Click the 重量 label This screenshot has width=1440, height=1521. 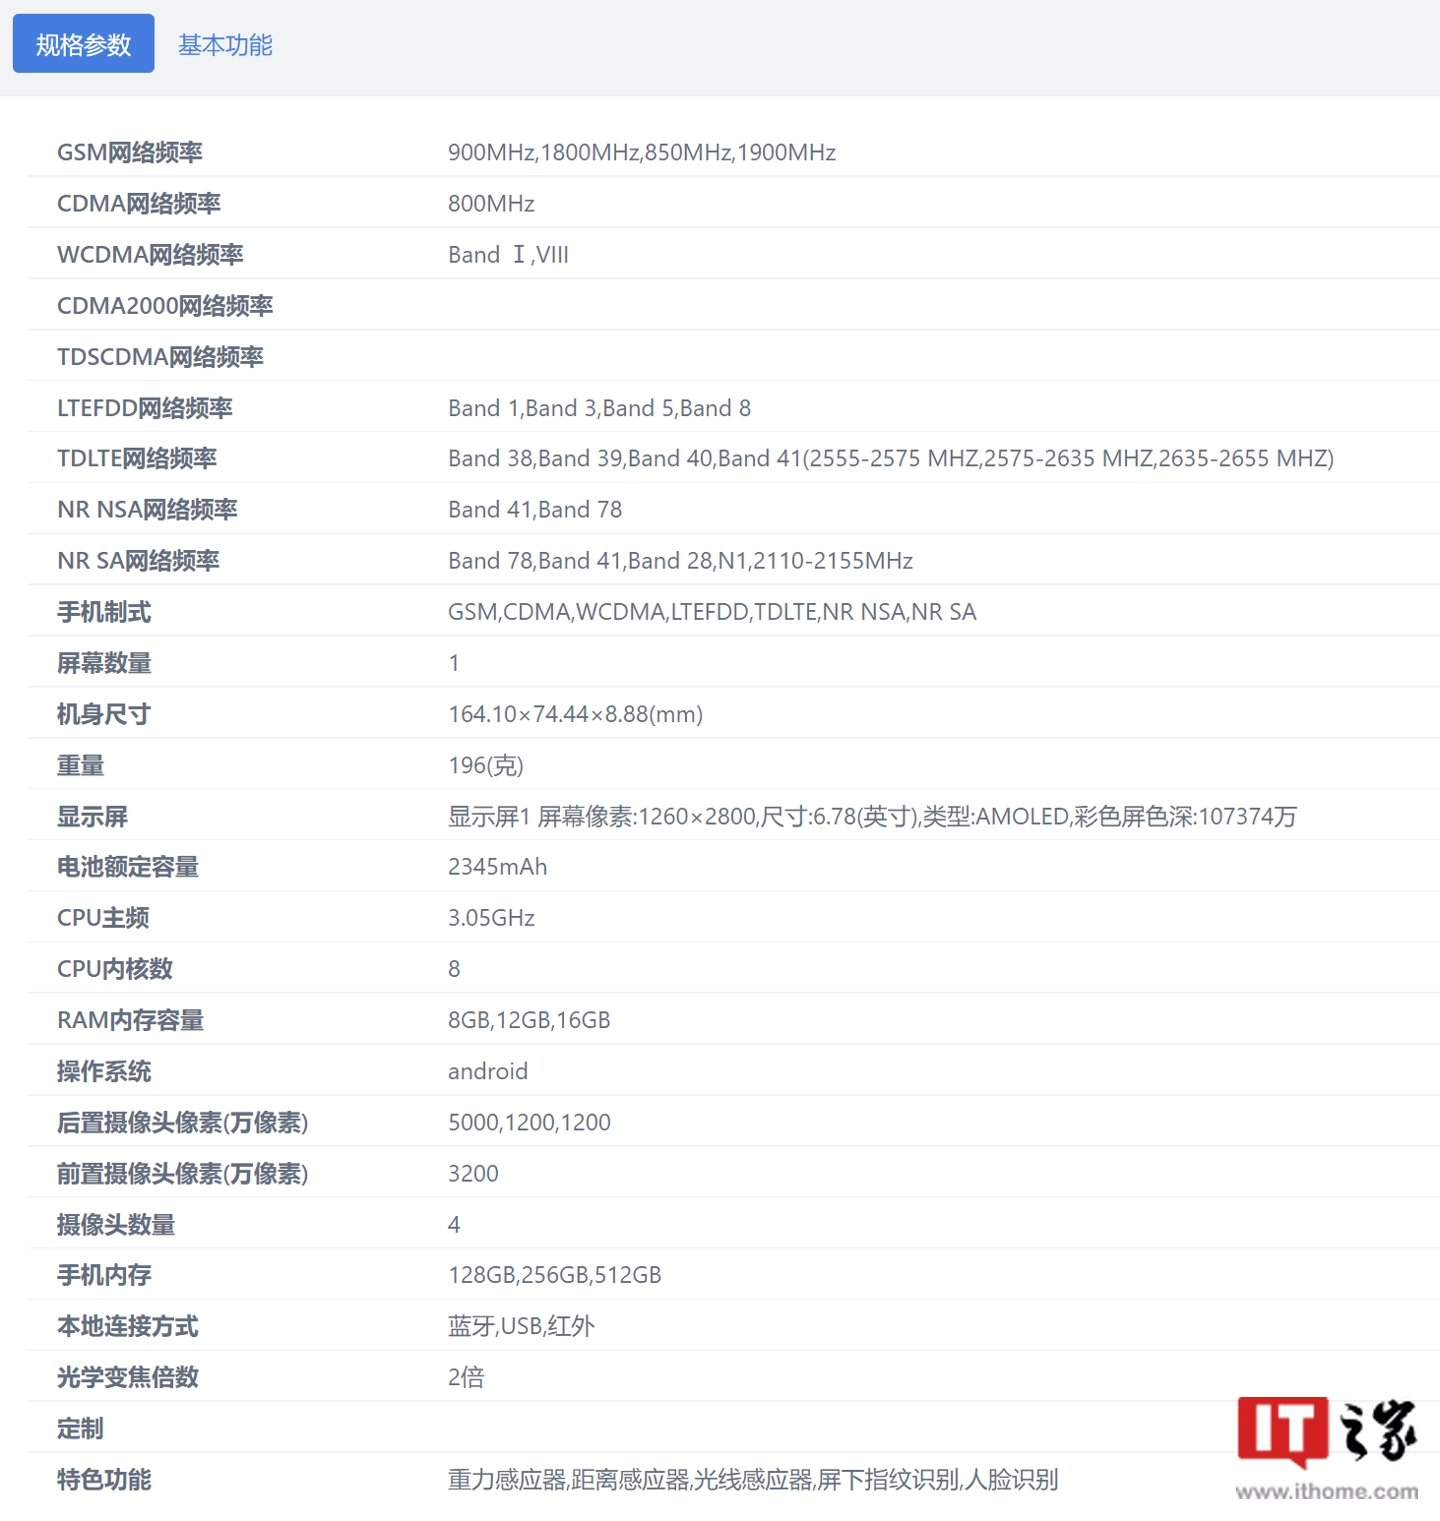[80, 765]
